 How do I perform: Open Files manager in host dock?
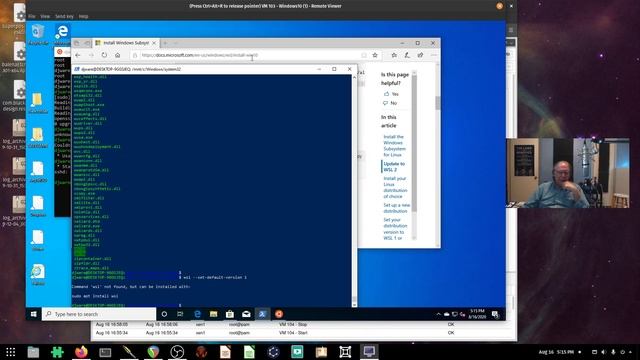[x=33, y=351]
